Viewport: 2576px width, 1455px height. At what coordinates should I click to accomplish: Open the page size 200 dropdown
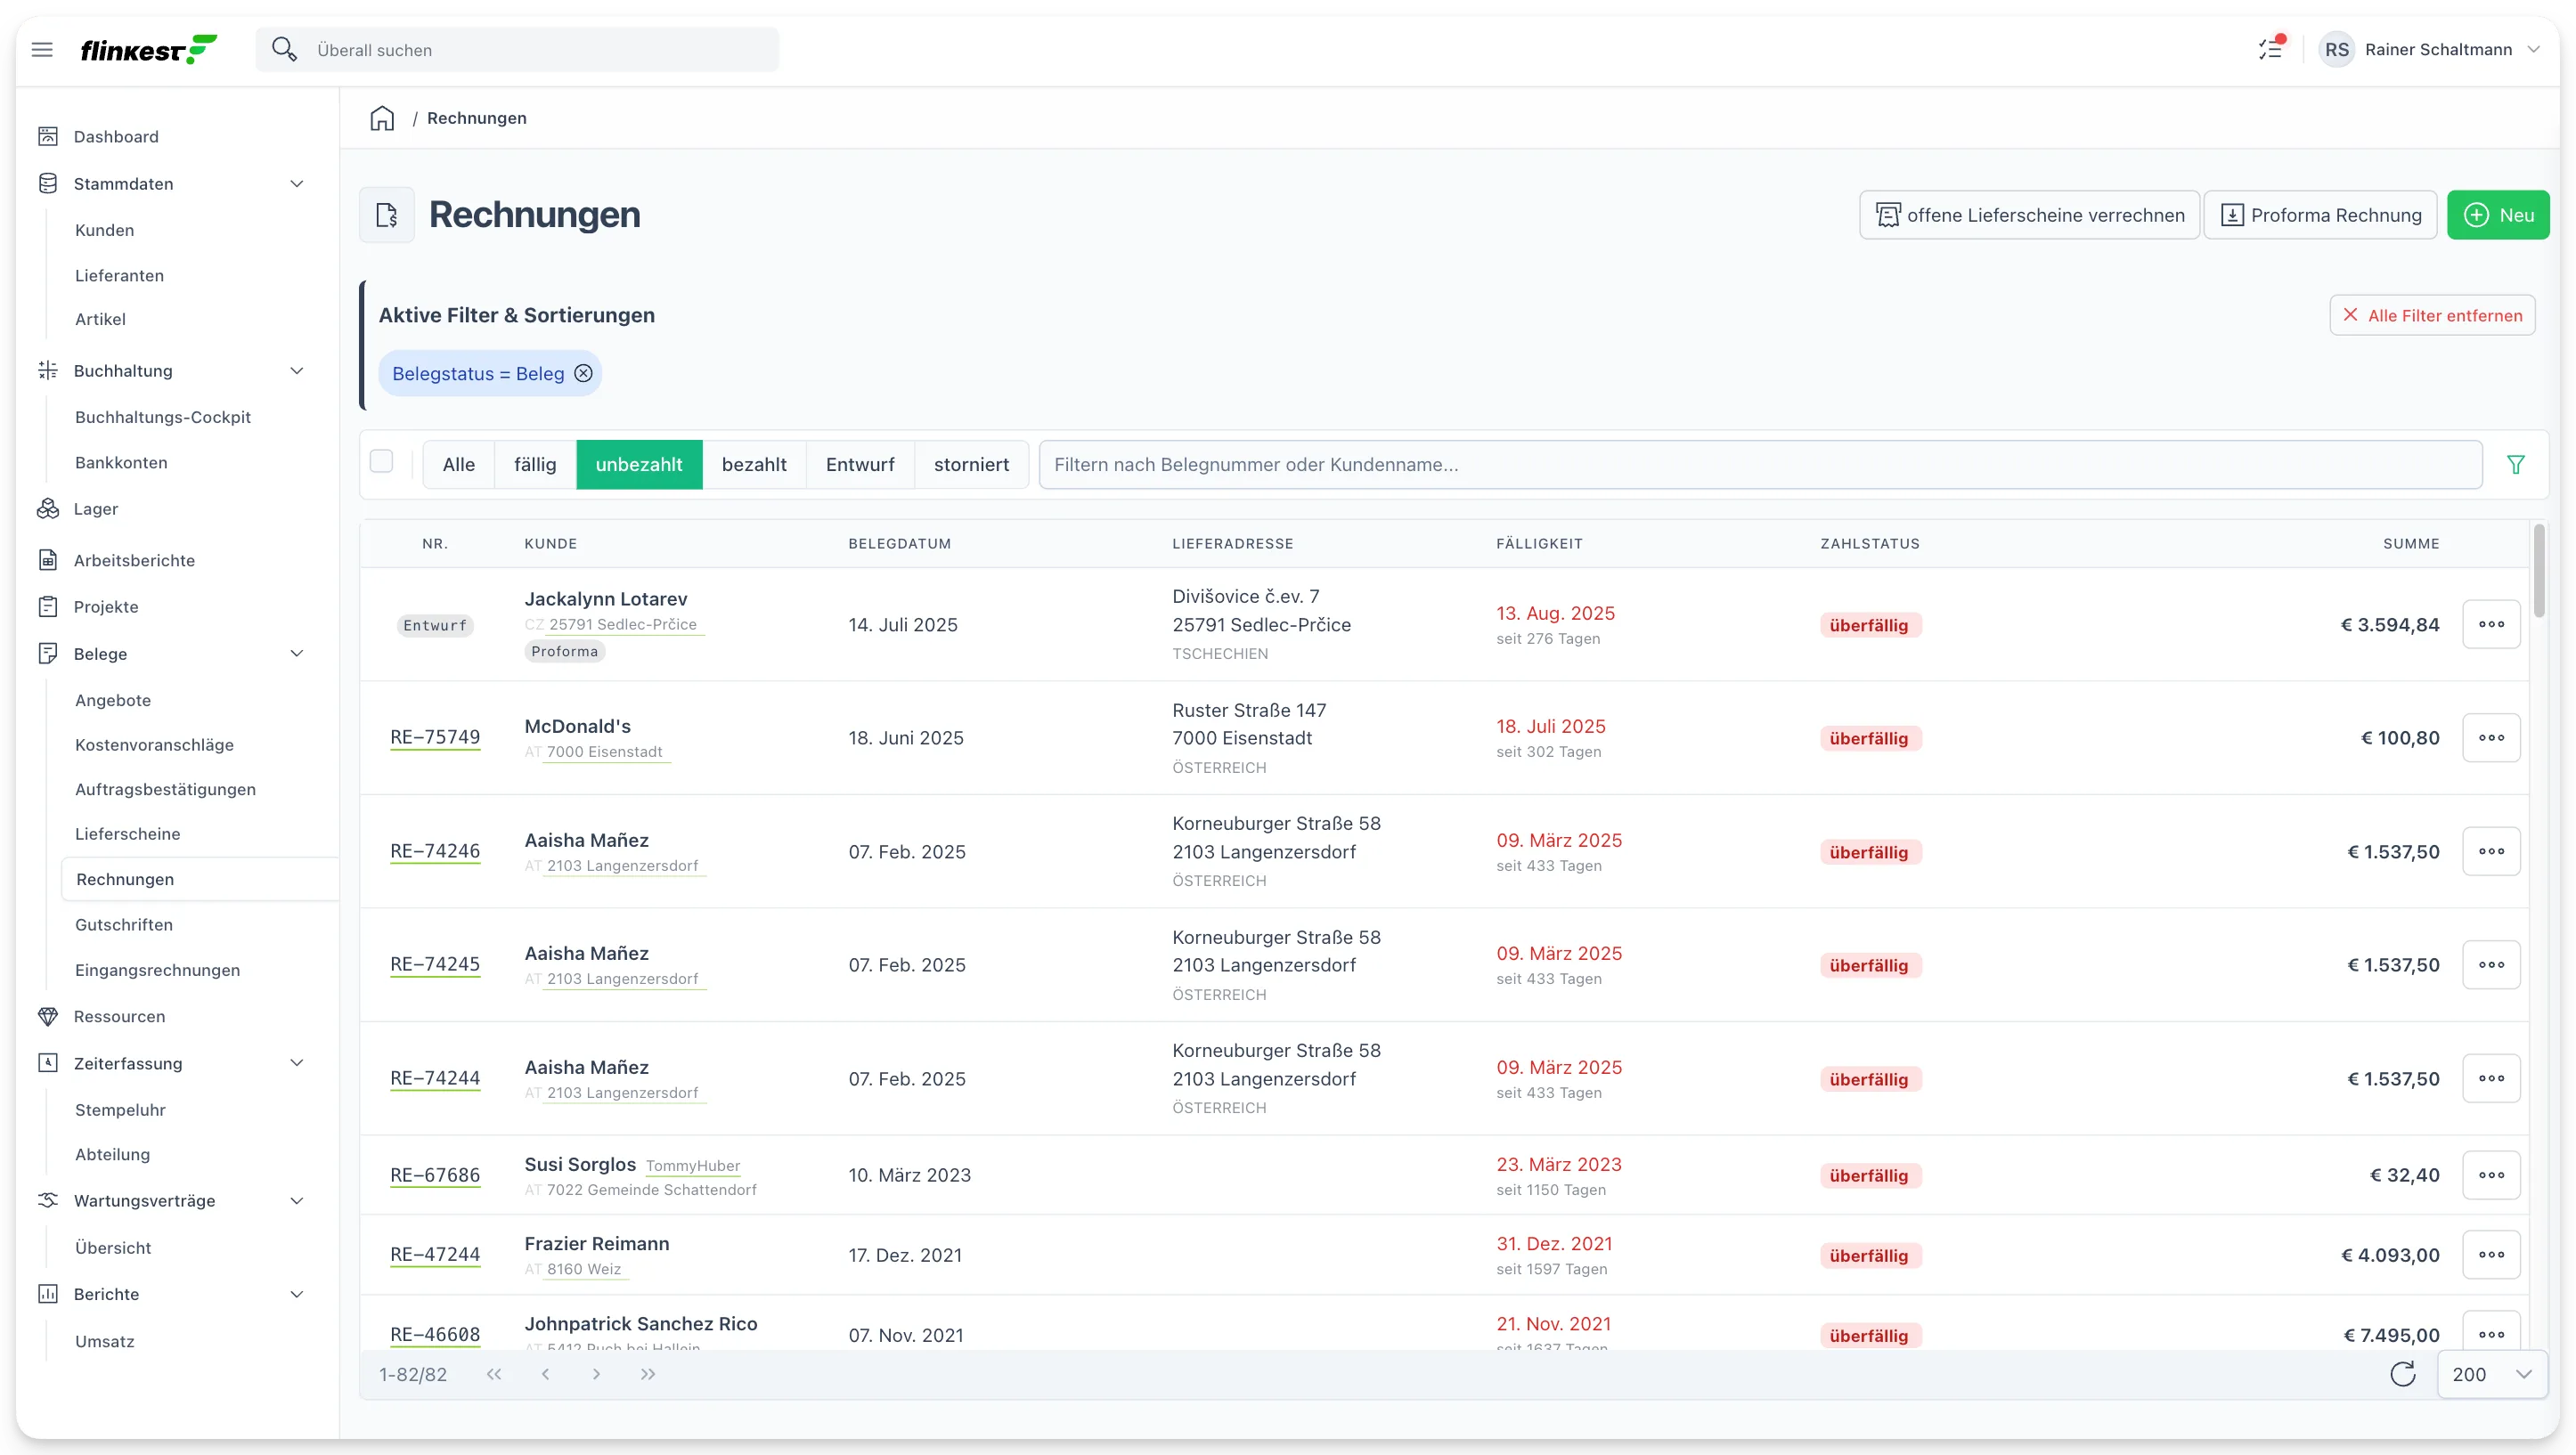pyautogui.click(x=2491, y=1374)
